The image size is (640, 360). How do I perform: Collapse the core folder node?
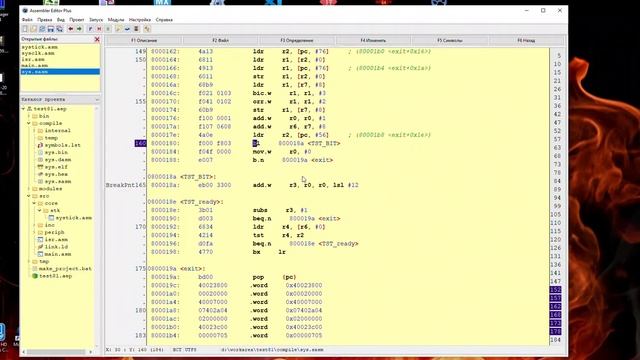(34, 203)
